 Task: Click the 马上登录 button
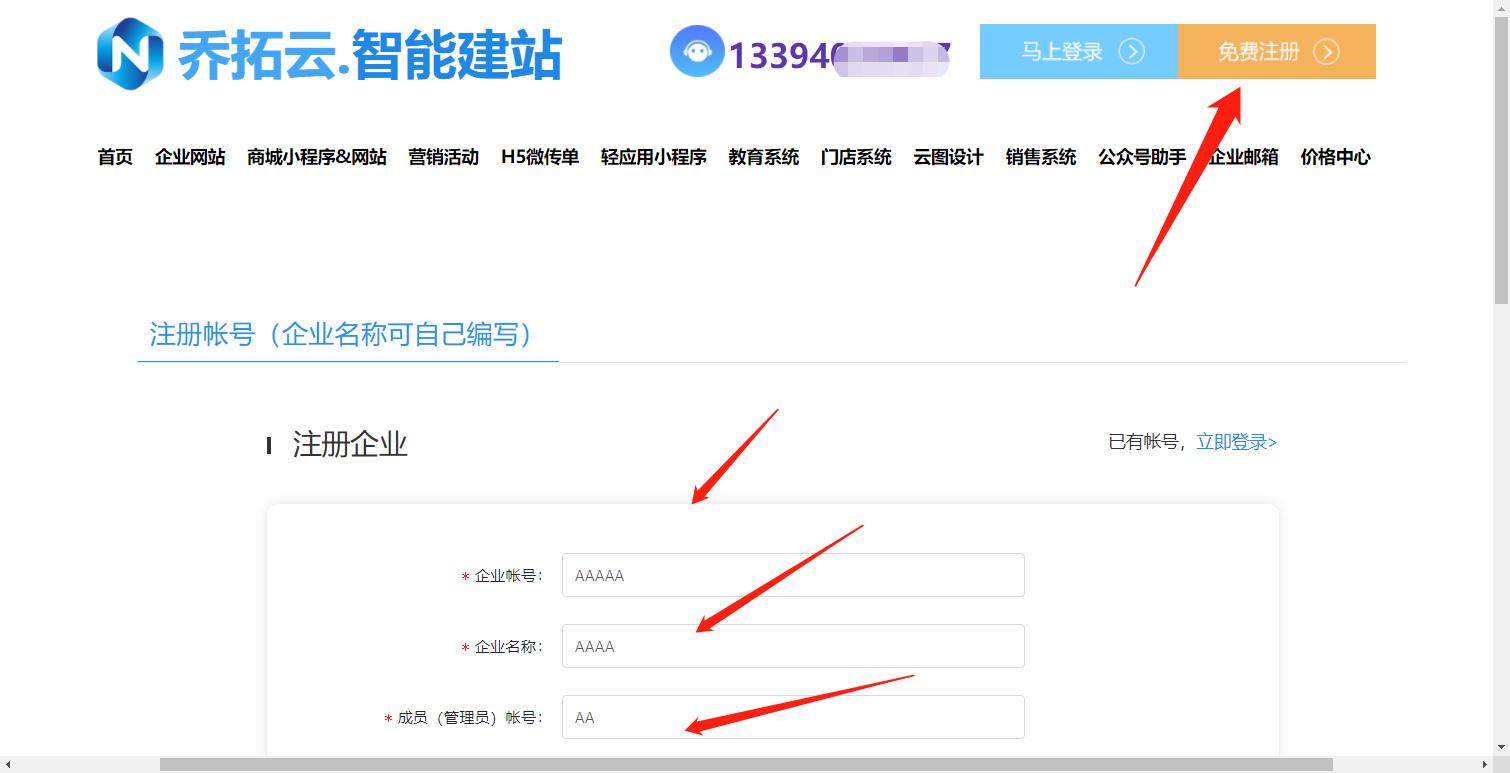1078,51
